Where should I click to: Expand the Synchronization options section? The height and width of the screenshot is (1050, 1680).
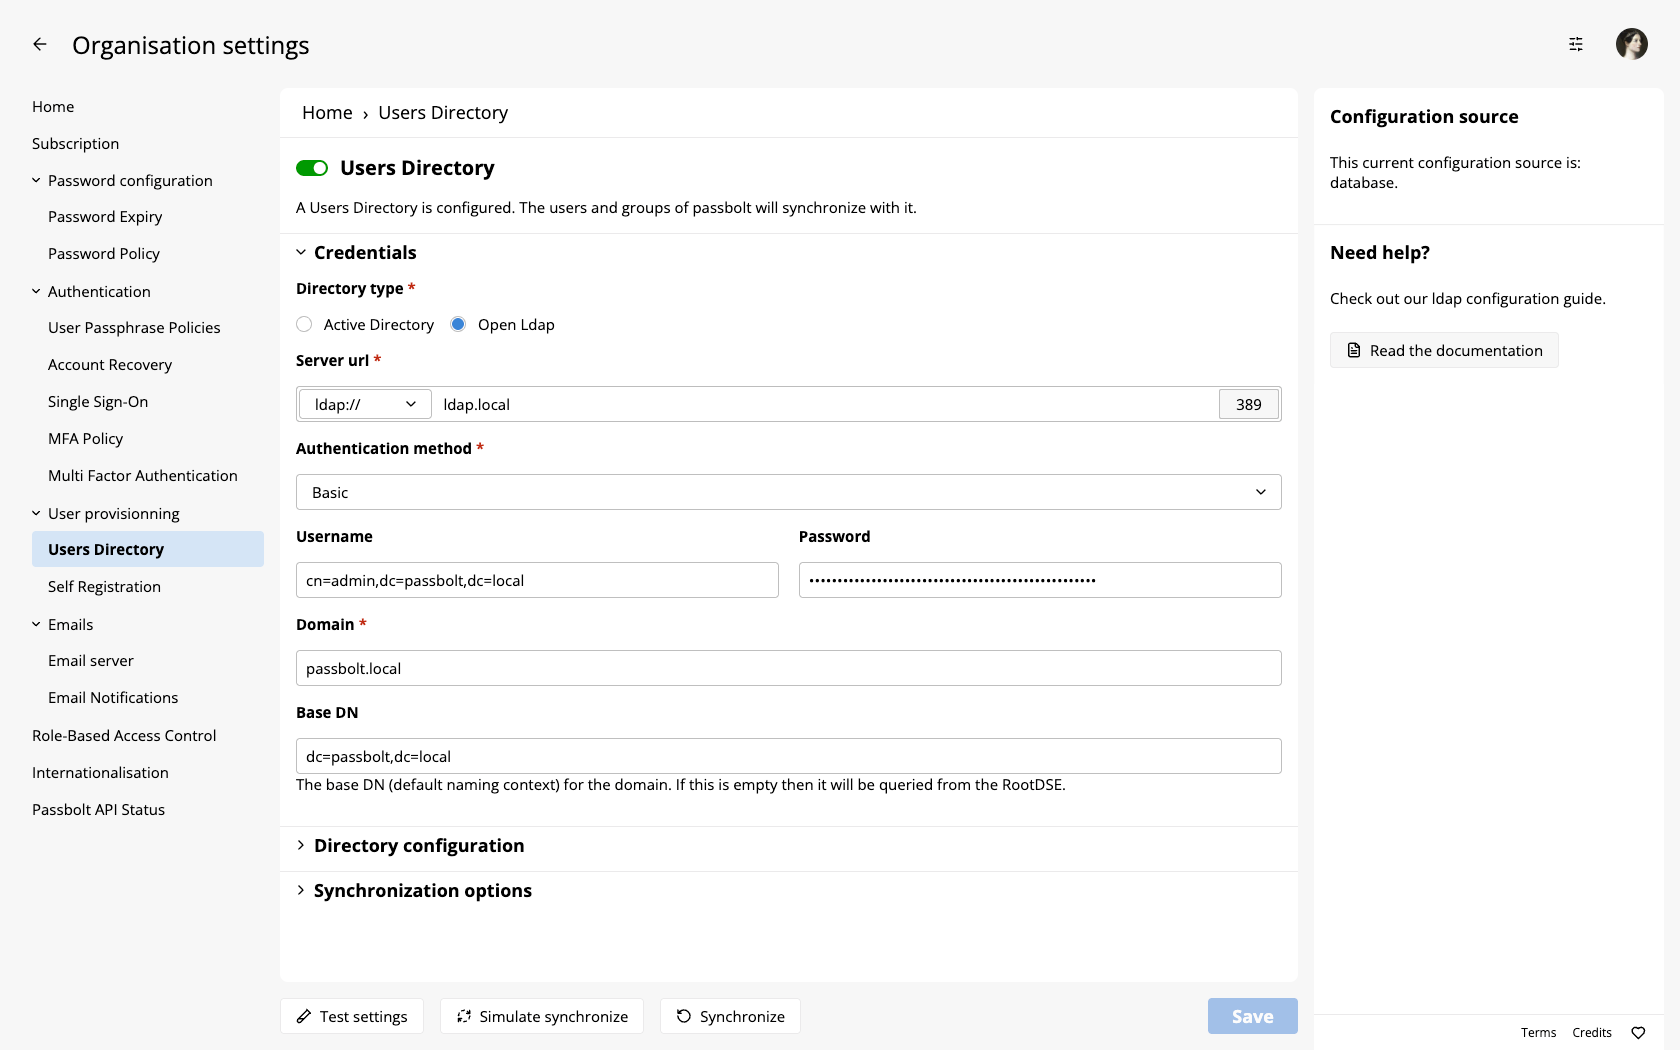pos(414,890)
